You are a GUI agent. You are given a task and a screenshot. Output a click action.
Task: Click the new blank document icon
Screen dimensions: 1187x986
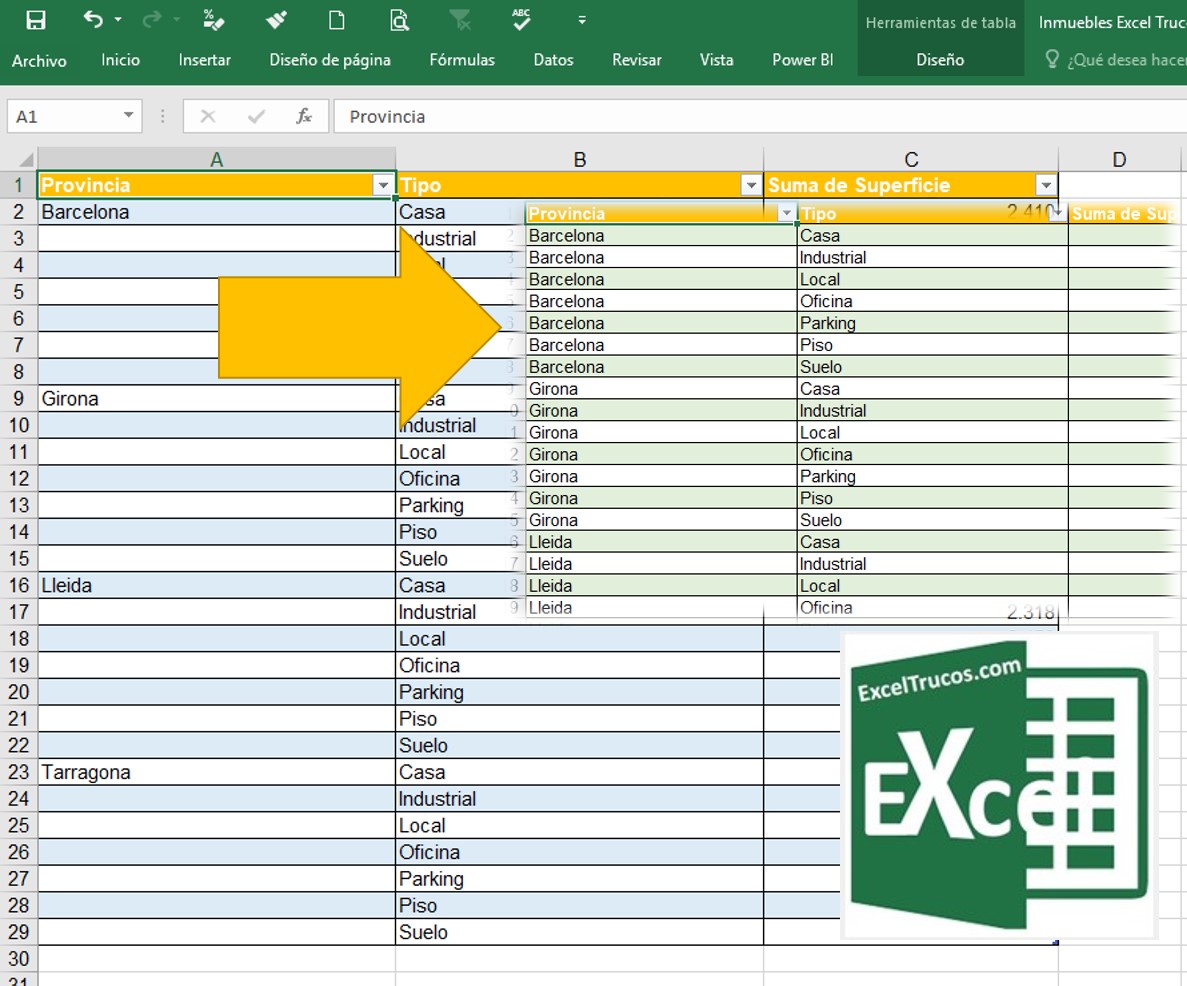(x=337, y=20)
